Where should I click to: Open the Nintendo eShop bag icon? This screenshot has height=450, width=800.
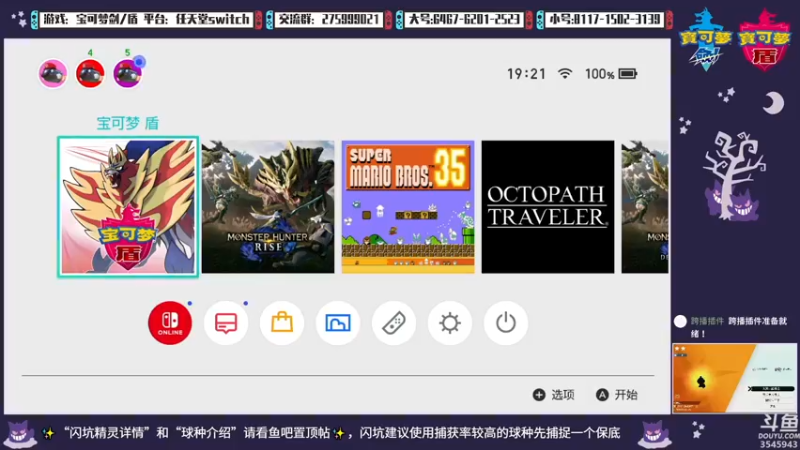tap(282, 322)
